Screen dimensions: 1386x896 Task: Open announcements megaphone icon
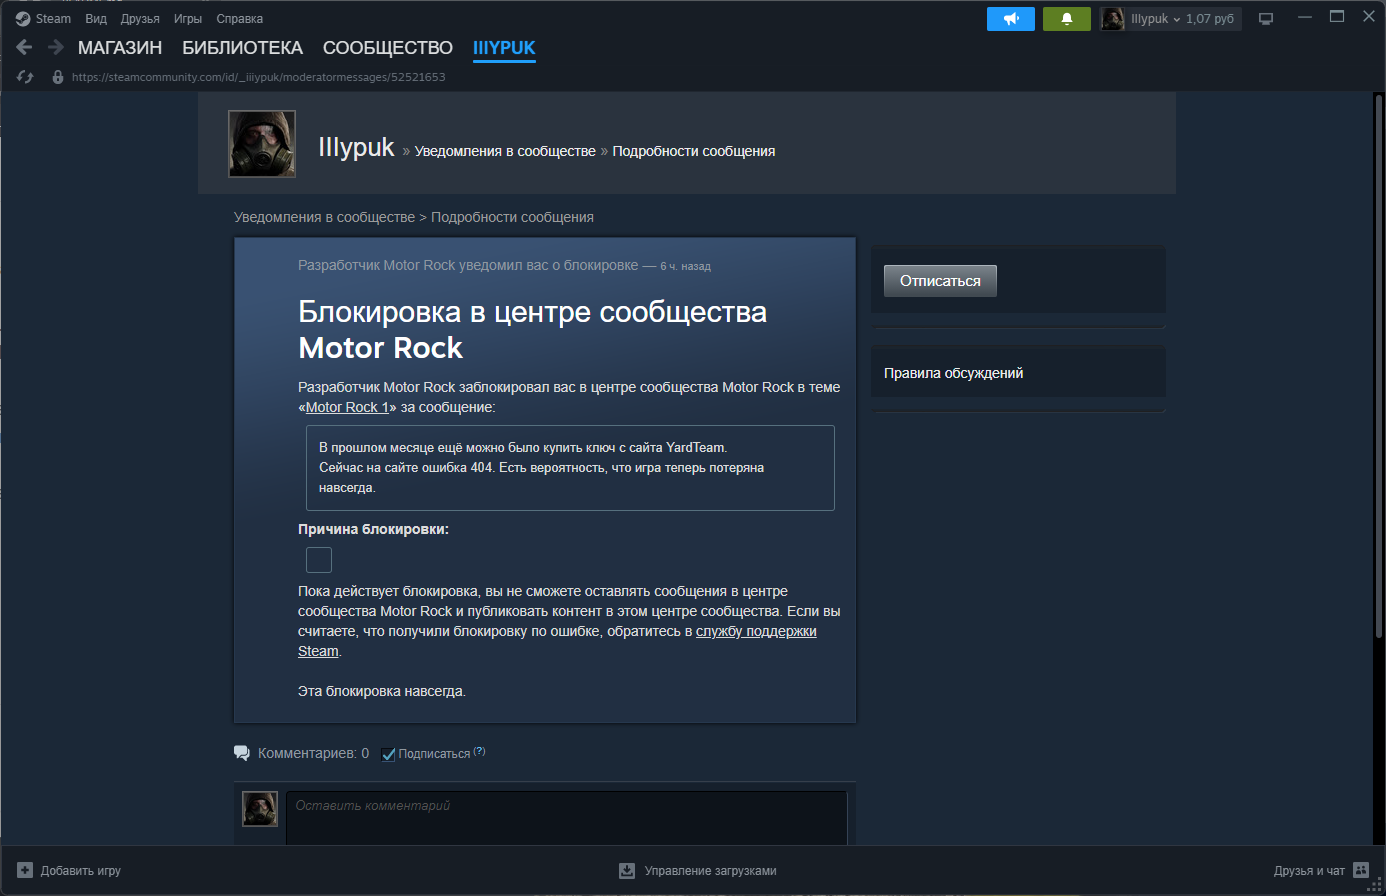click(1010, 19)
